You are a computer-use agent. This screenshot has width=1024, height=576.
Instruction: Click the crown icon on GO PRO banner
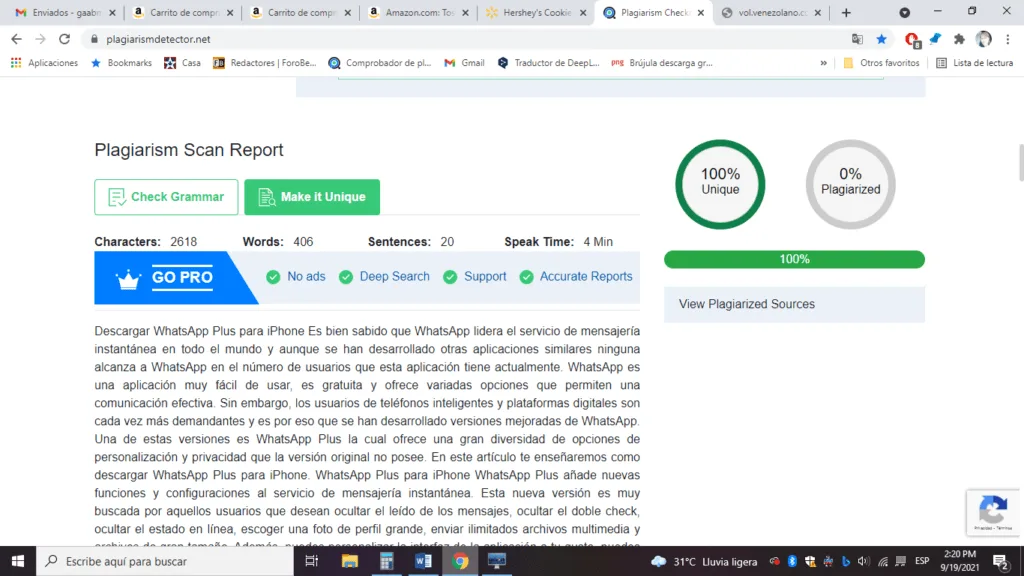[x=129, y=279]
